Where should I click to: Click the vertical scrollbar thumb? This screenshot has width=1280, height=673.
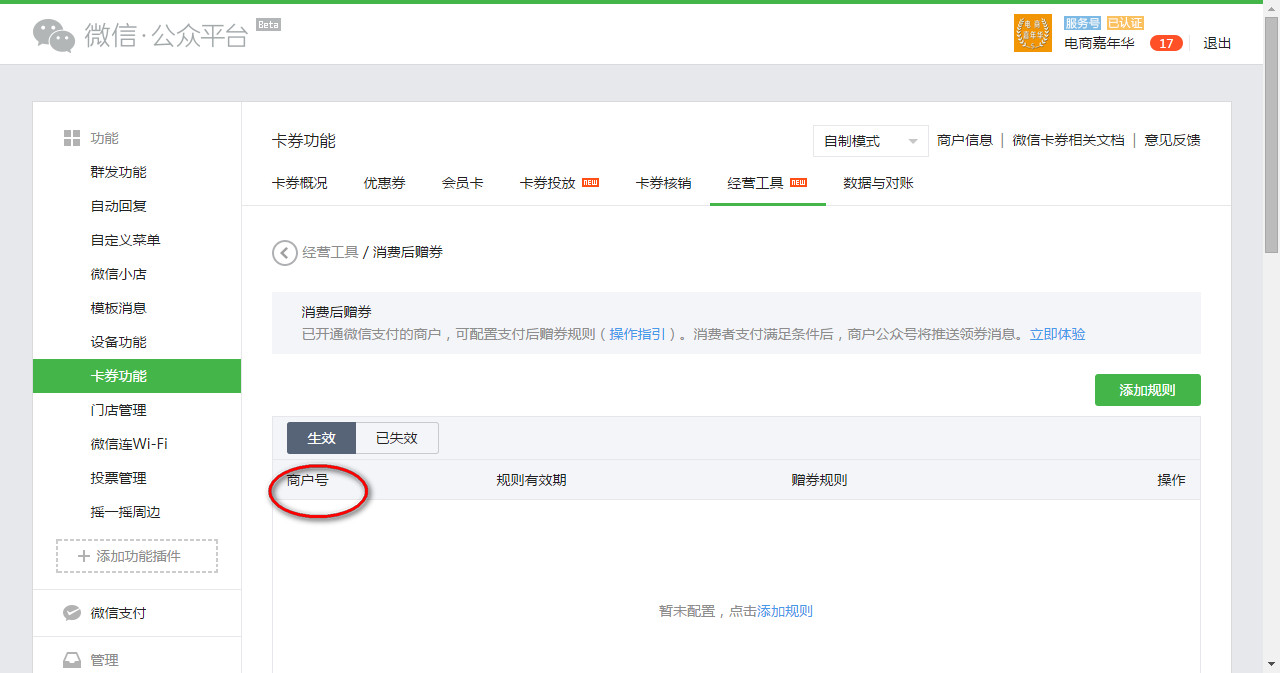pyautogui.click(x=1271, y=135)
